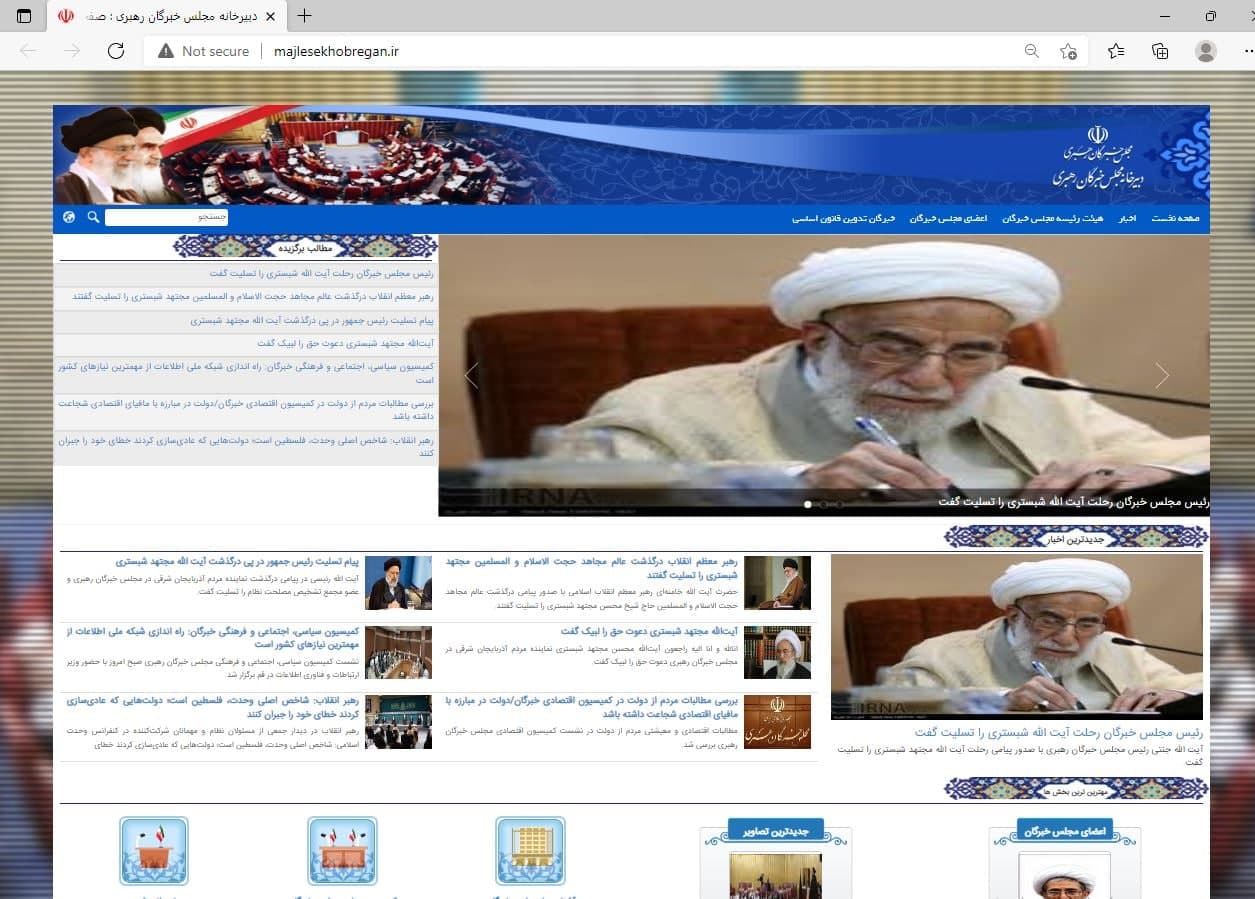
Task: Add this page to favorites star icon
Action: point(1068,51)
